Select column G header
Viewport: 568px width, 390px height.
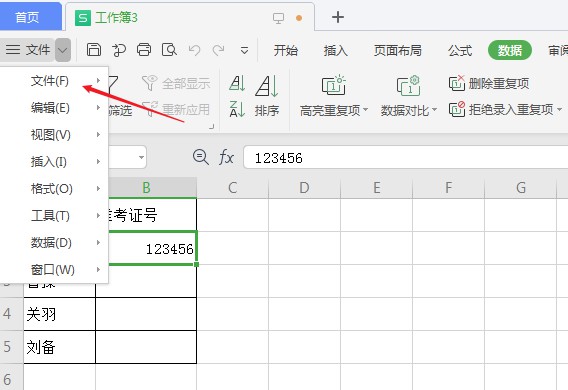pyautogui.click(x=521, y=188)
